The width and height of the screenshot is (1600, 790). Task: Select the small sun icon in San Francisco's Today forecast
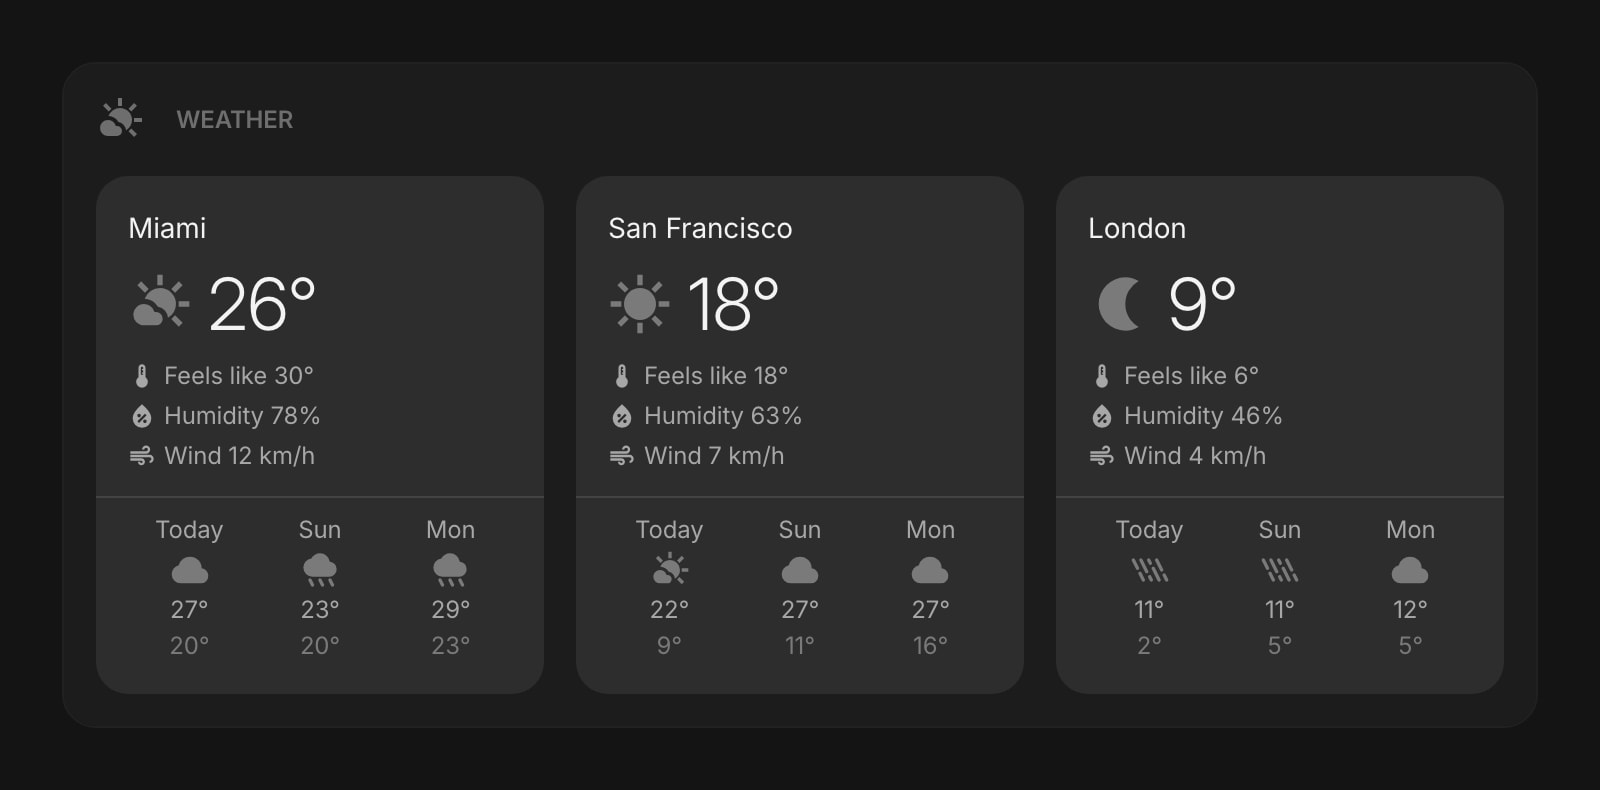(669, 570)
